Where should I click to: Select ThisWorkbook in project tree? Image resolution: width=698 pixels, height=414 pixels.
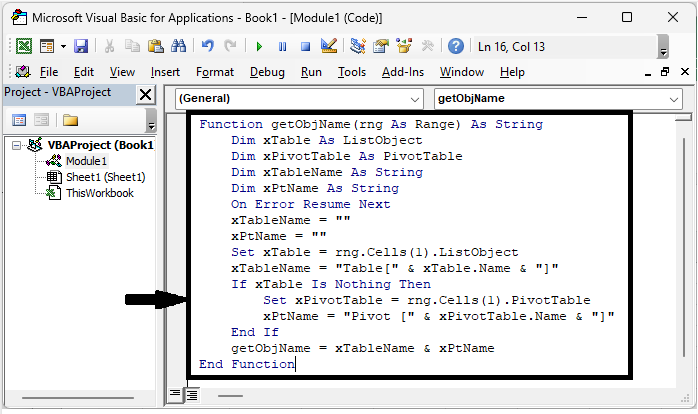100,193
